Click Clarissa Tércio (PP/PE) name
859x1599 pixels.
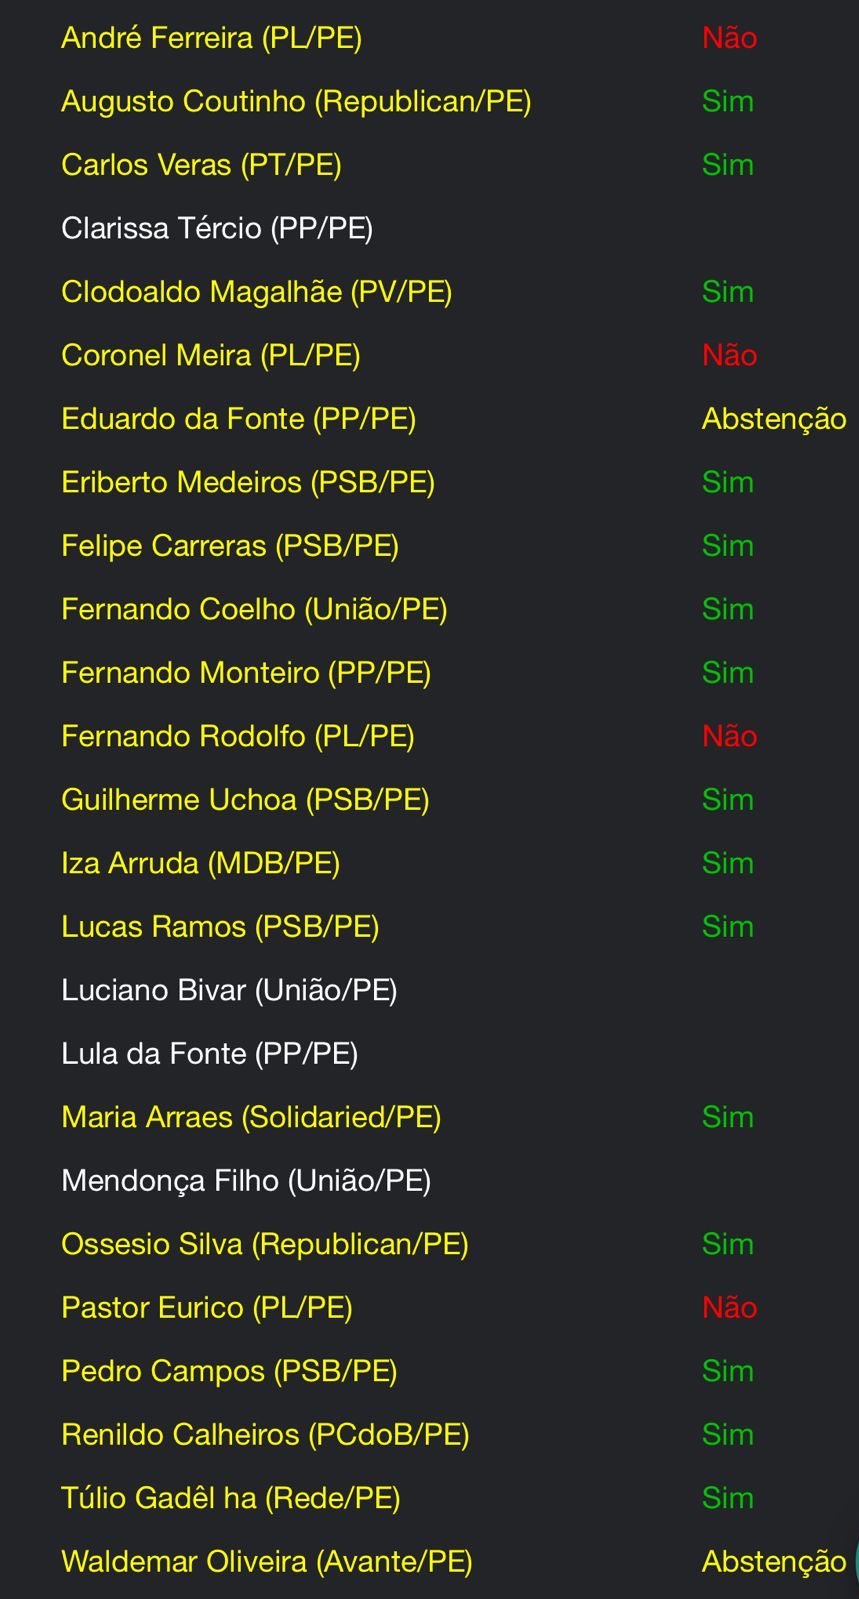(x=217, y=229)
